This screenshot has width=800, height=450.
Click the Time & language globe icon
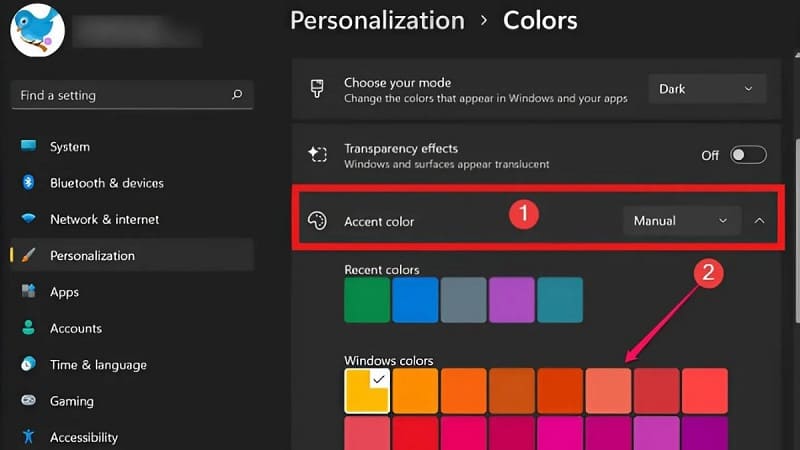pyautogui.click(x=29, y=365)
